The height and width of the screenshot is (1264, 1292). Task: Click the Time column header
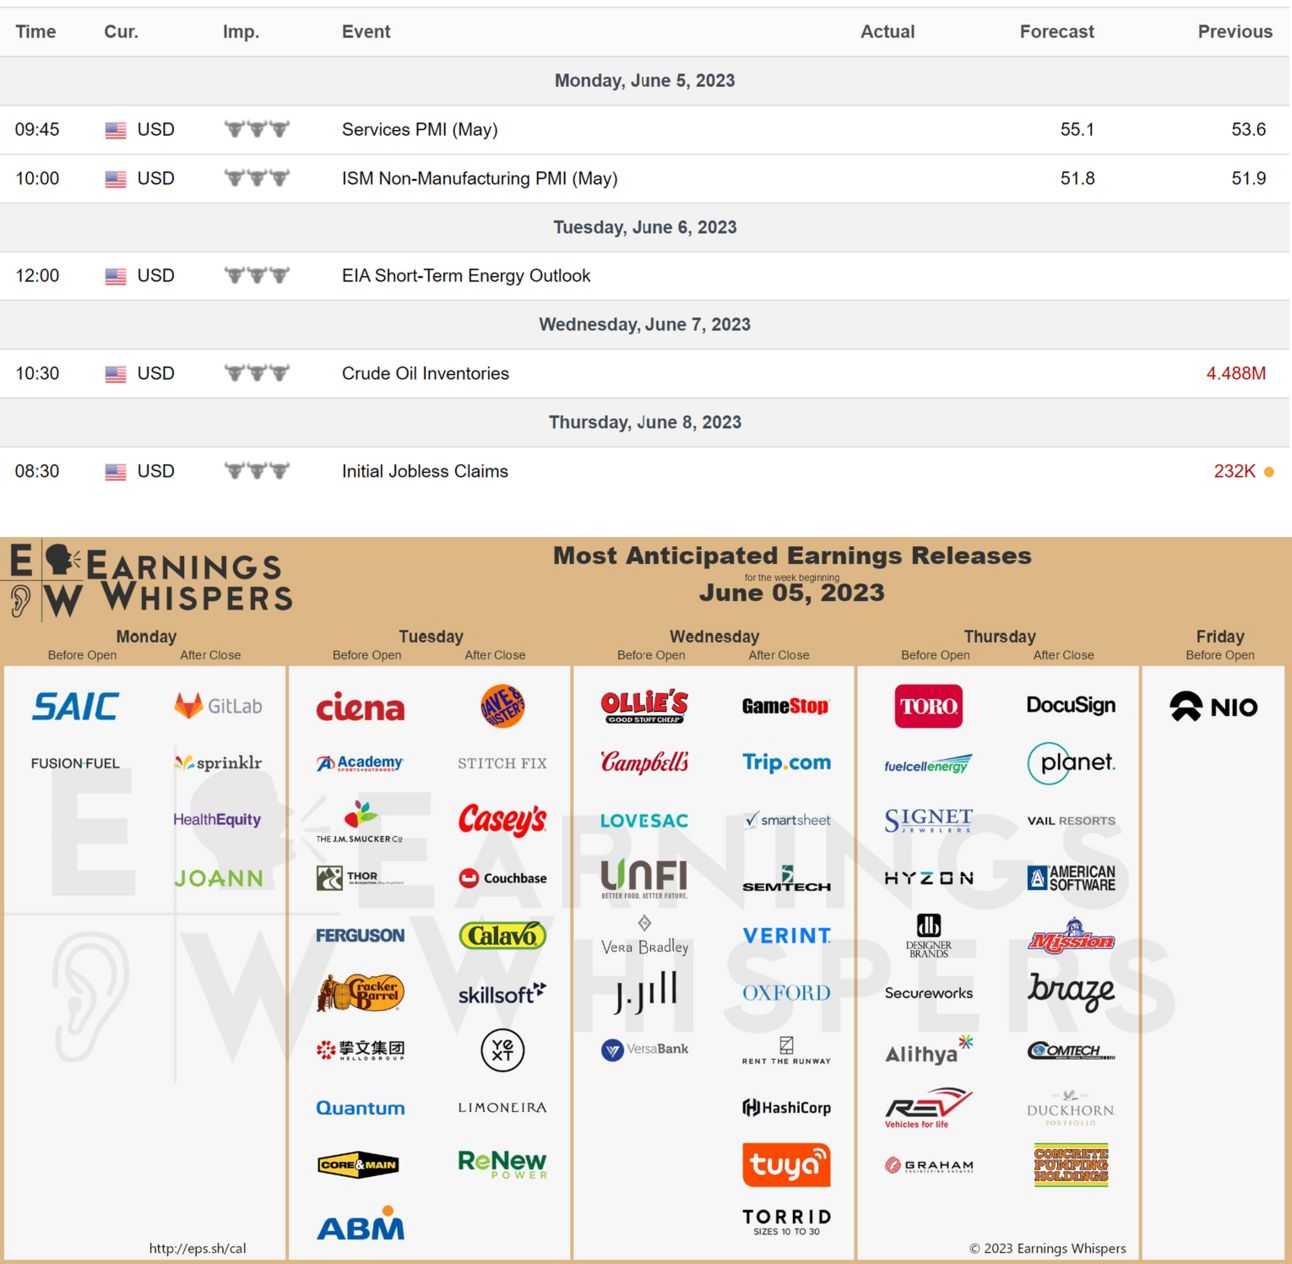[x=36, y=32]
